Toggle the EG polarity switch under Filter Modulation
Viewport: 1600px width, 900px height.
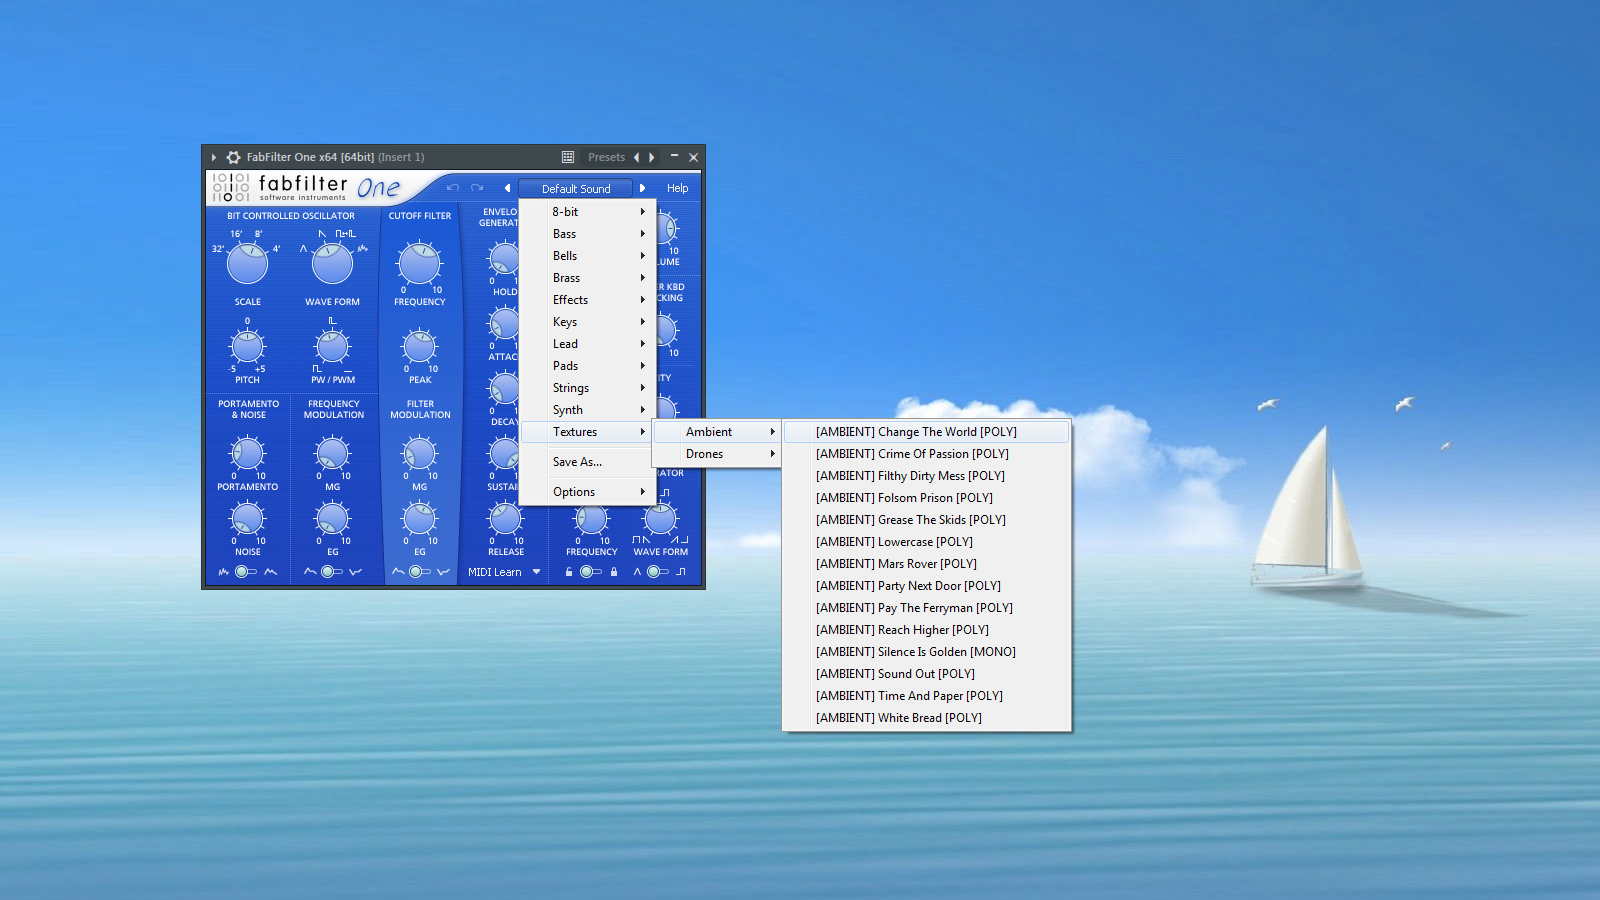[420, 572]
